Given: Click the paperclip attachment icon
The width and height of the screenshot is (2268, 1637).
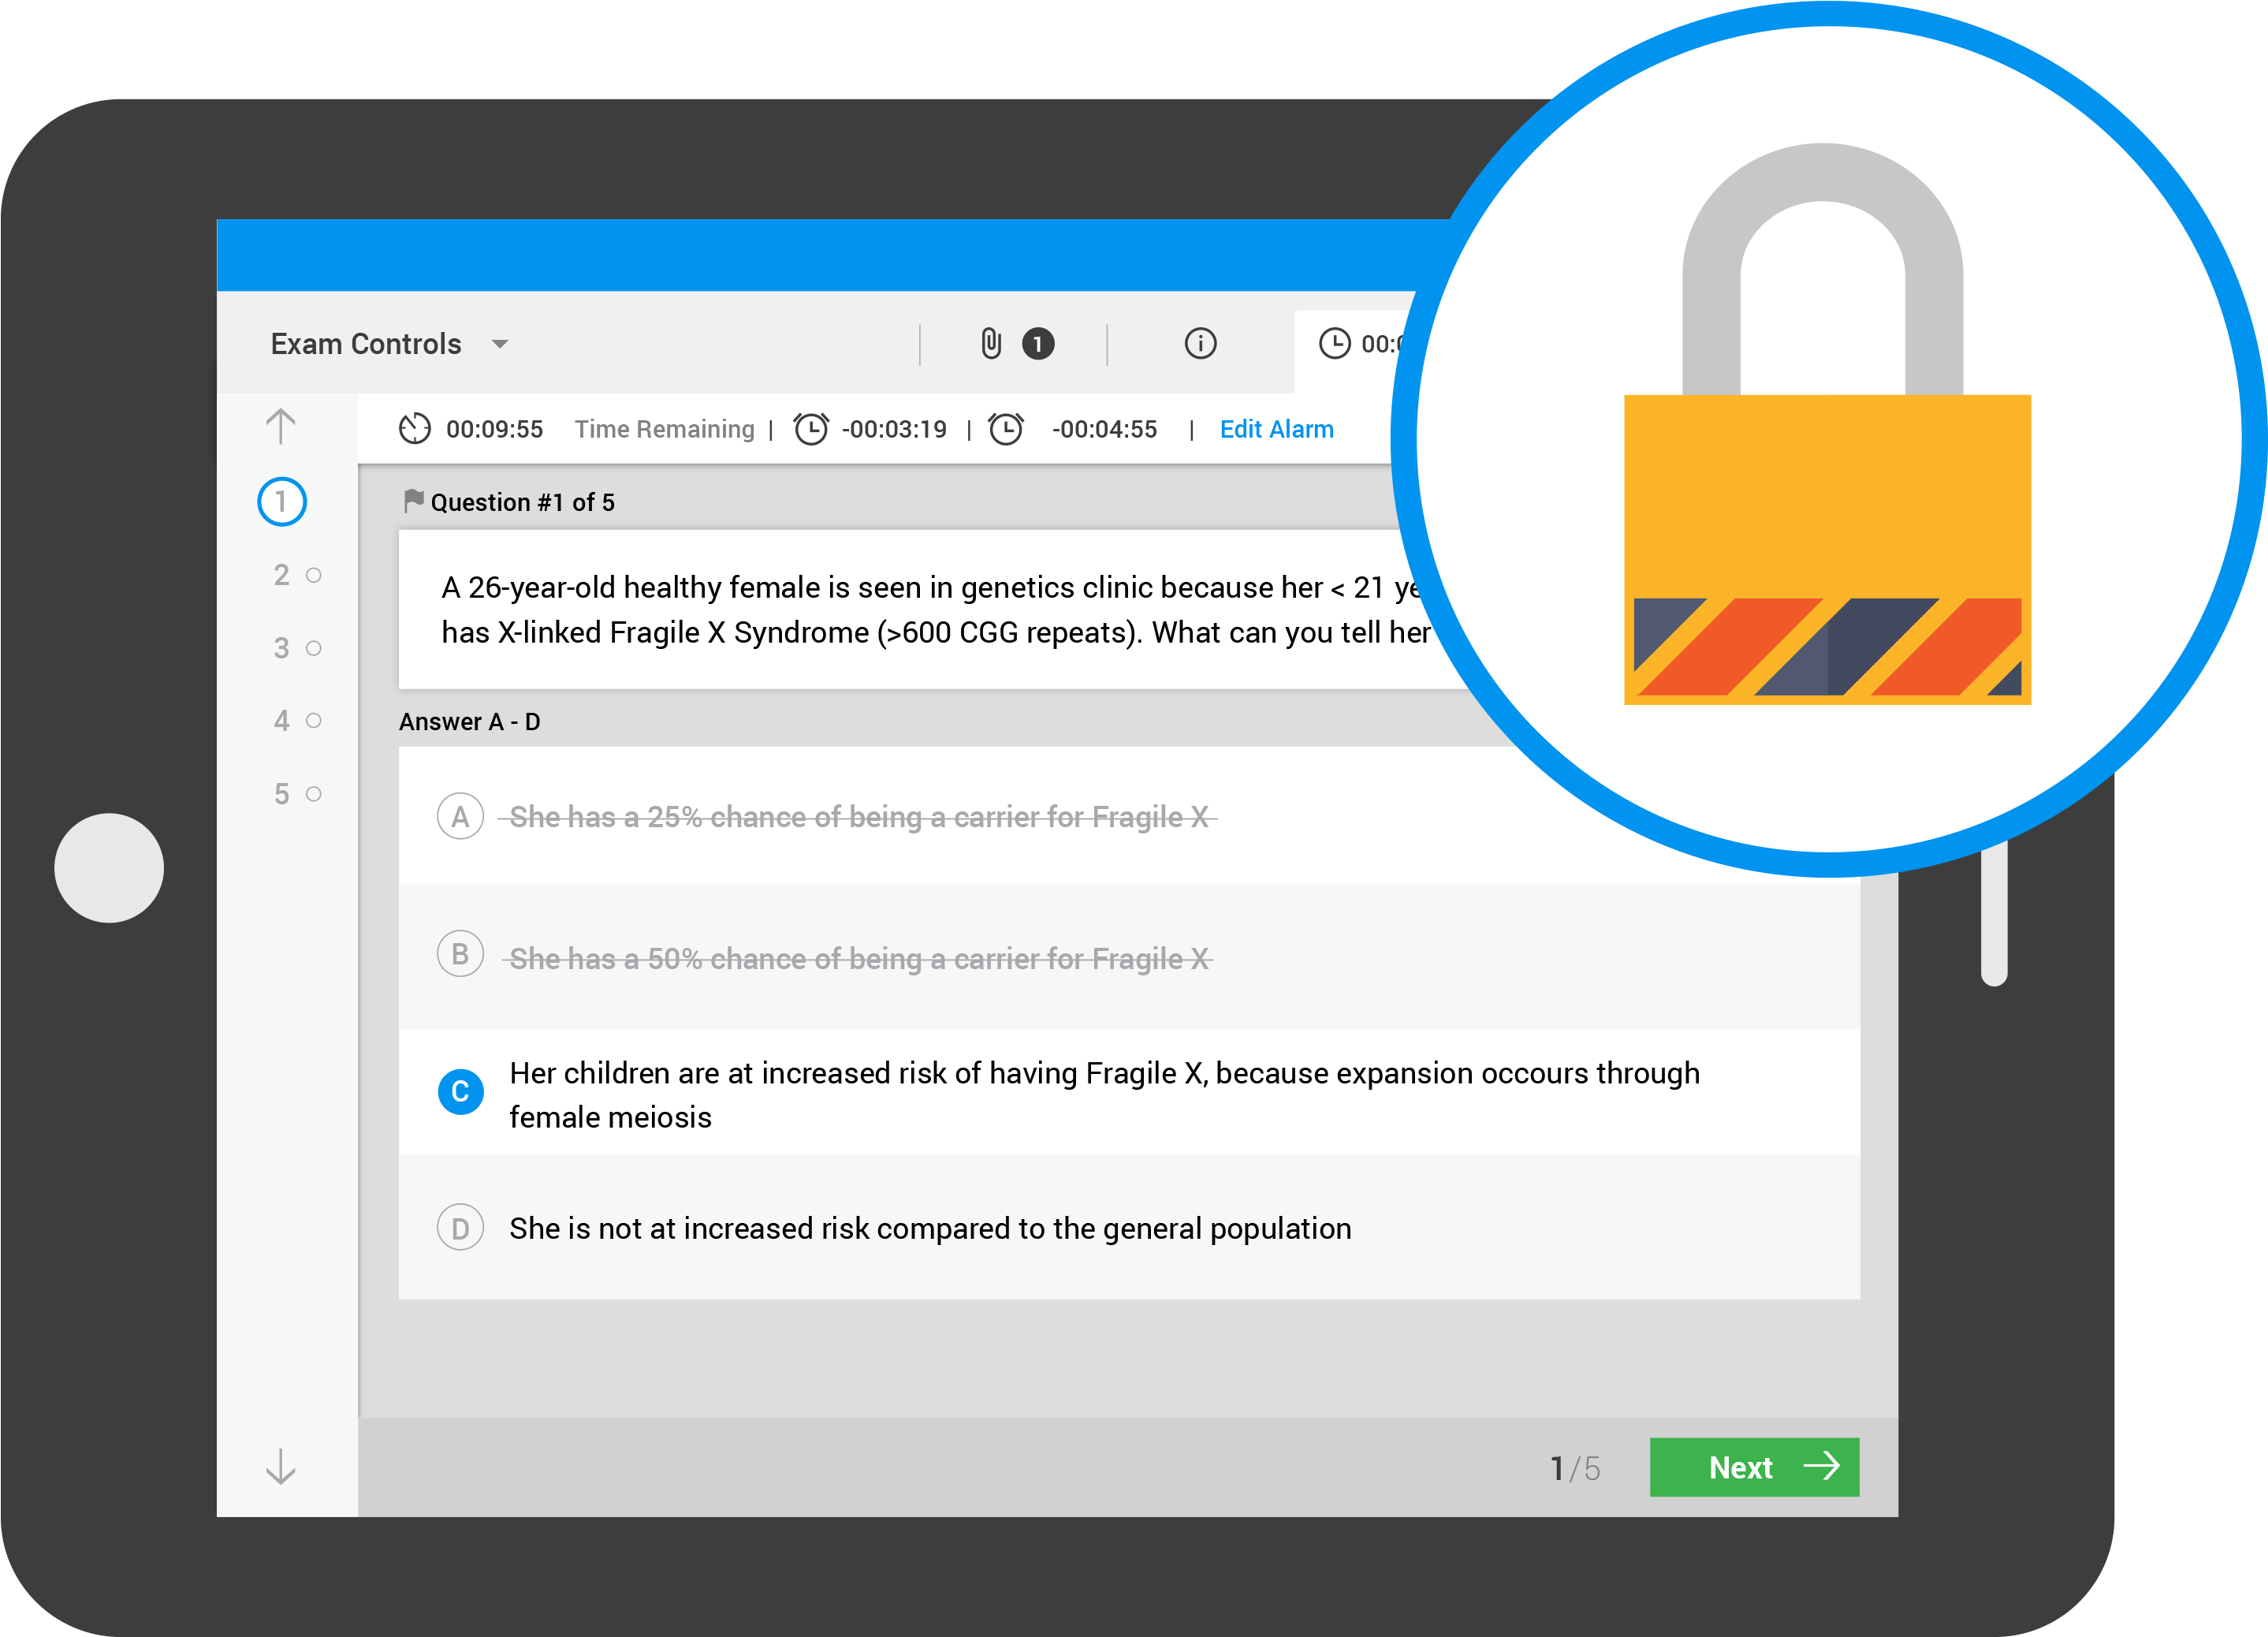Looking at the screenshot, I should pyautogui.click(x=990, y=344).
